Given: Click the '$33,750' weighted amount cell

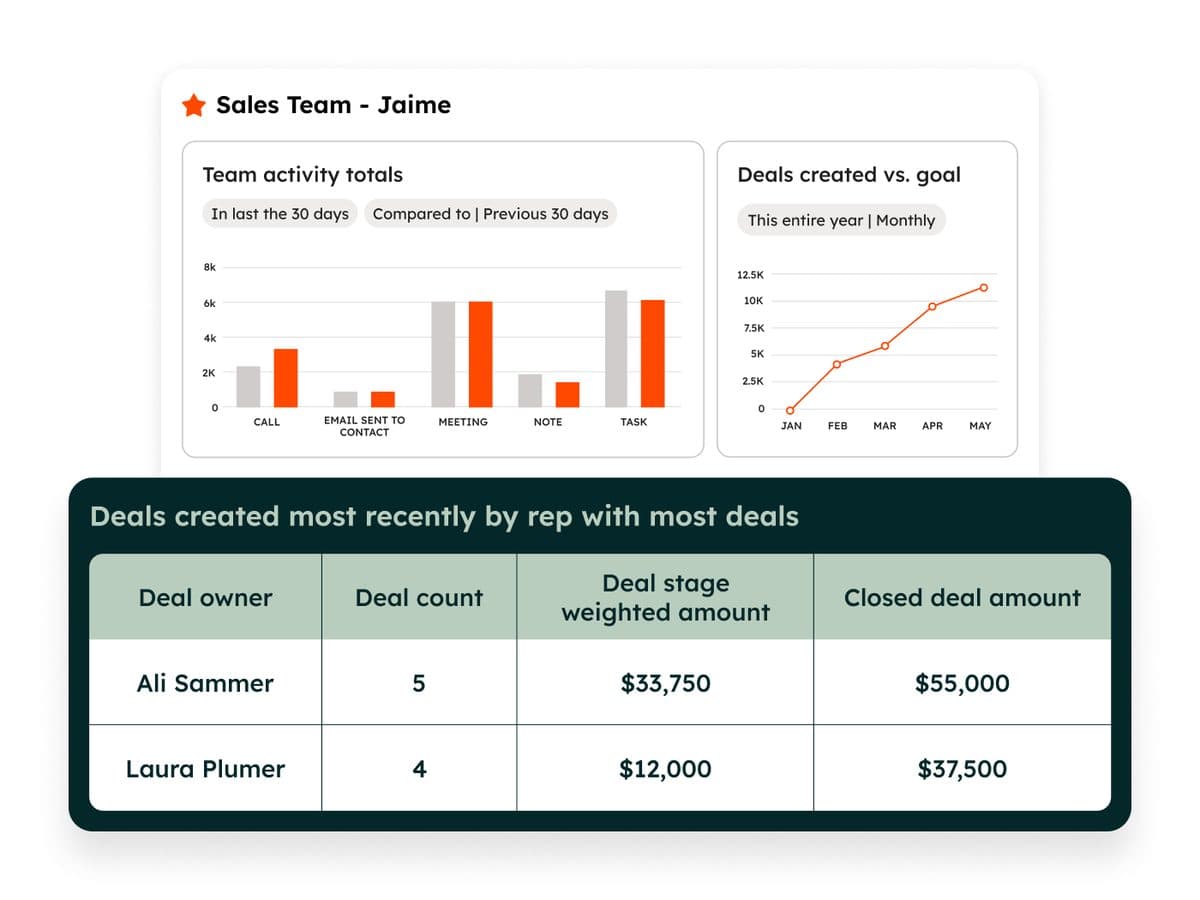Looking at the screenshot, I should click(665, 683).
